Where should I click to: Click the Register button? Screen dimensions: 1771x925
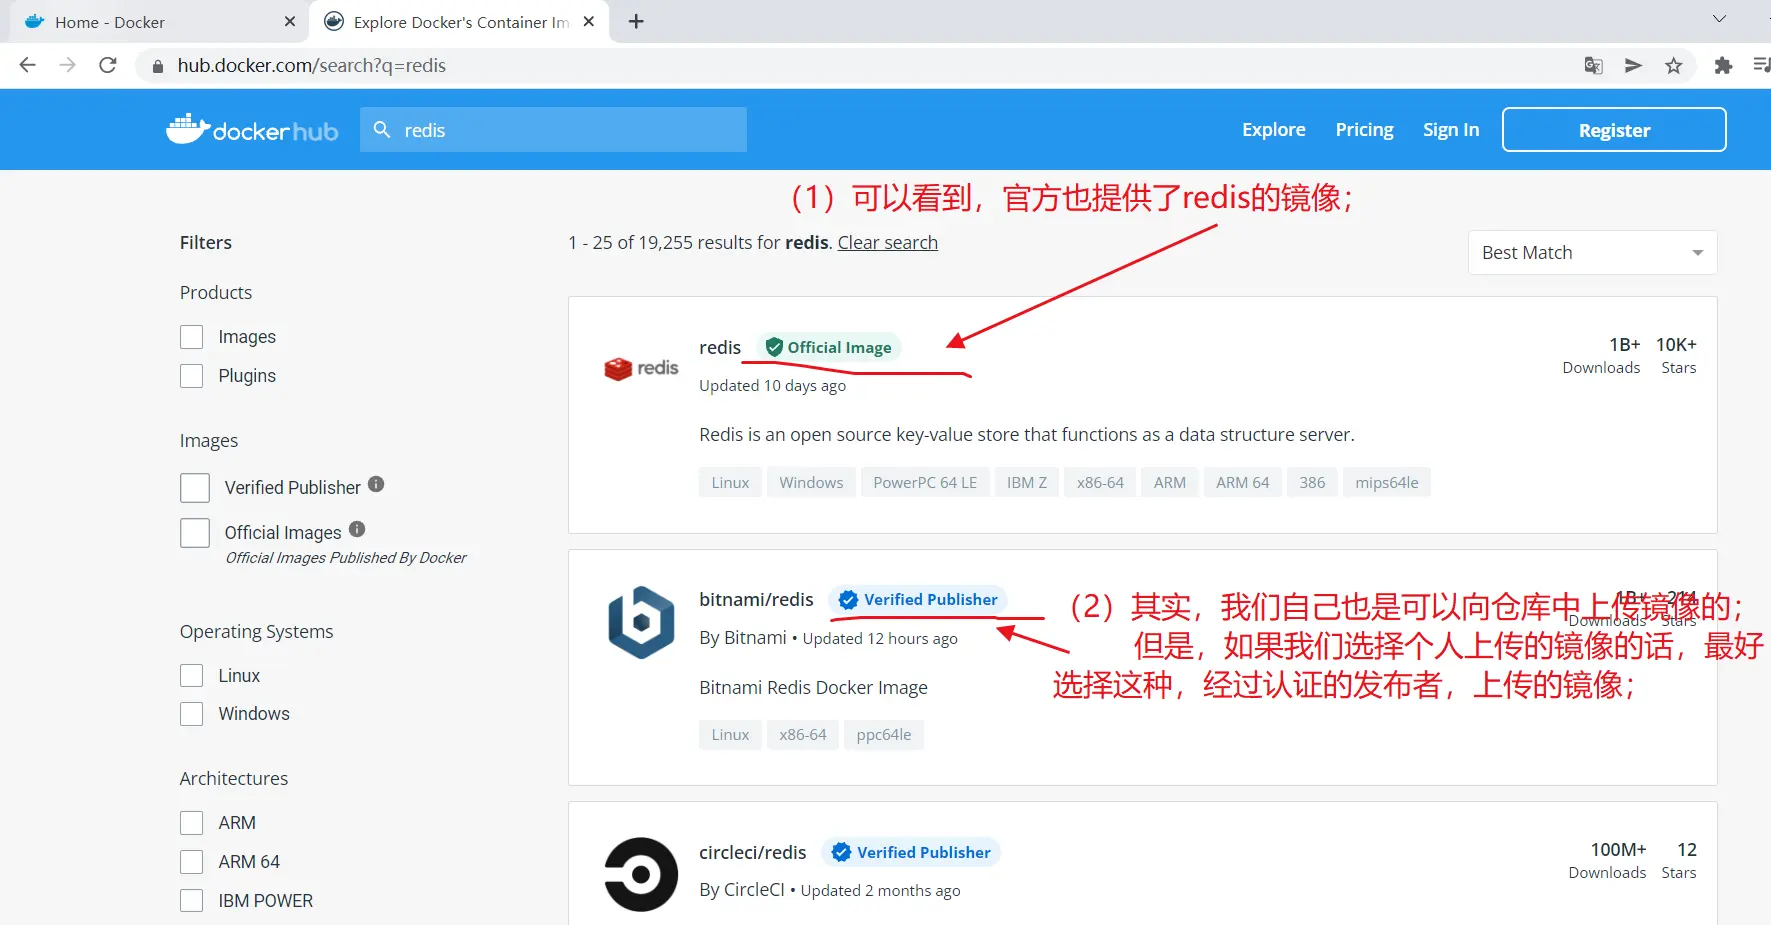[x=1614, y=130]
